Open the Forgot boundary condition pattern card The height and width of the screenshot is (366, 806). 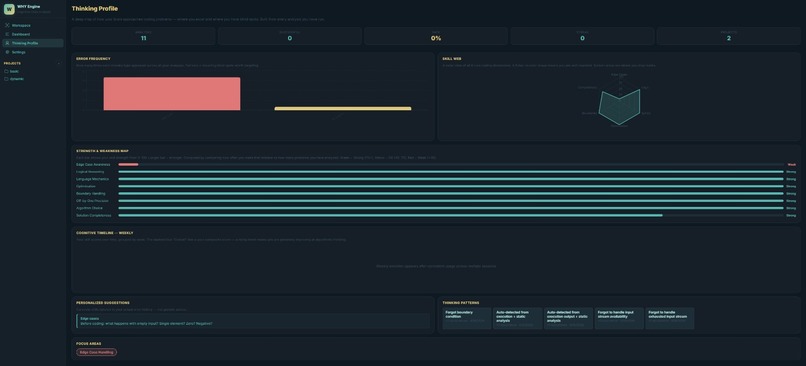coord(467,318)
